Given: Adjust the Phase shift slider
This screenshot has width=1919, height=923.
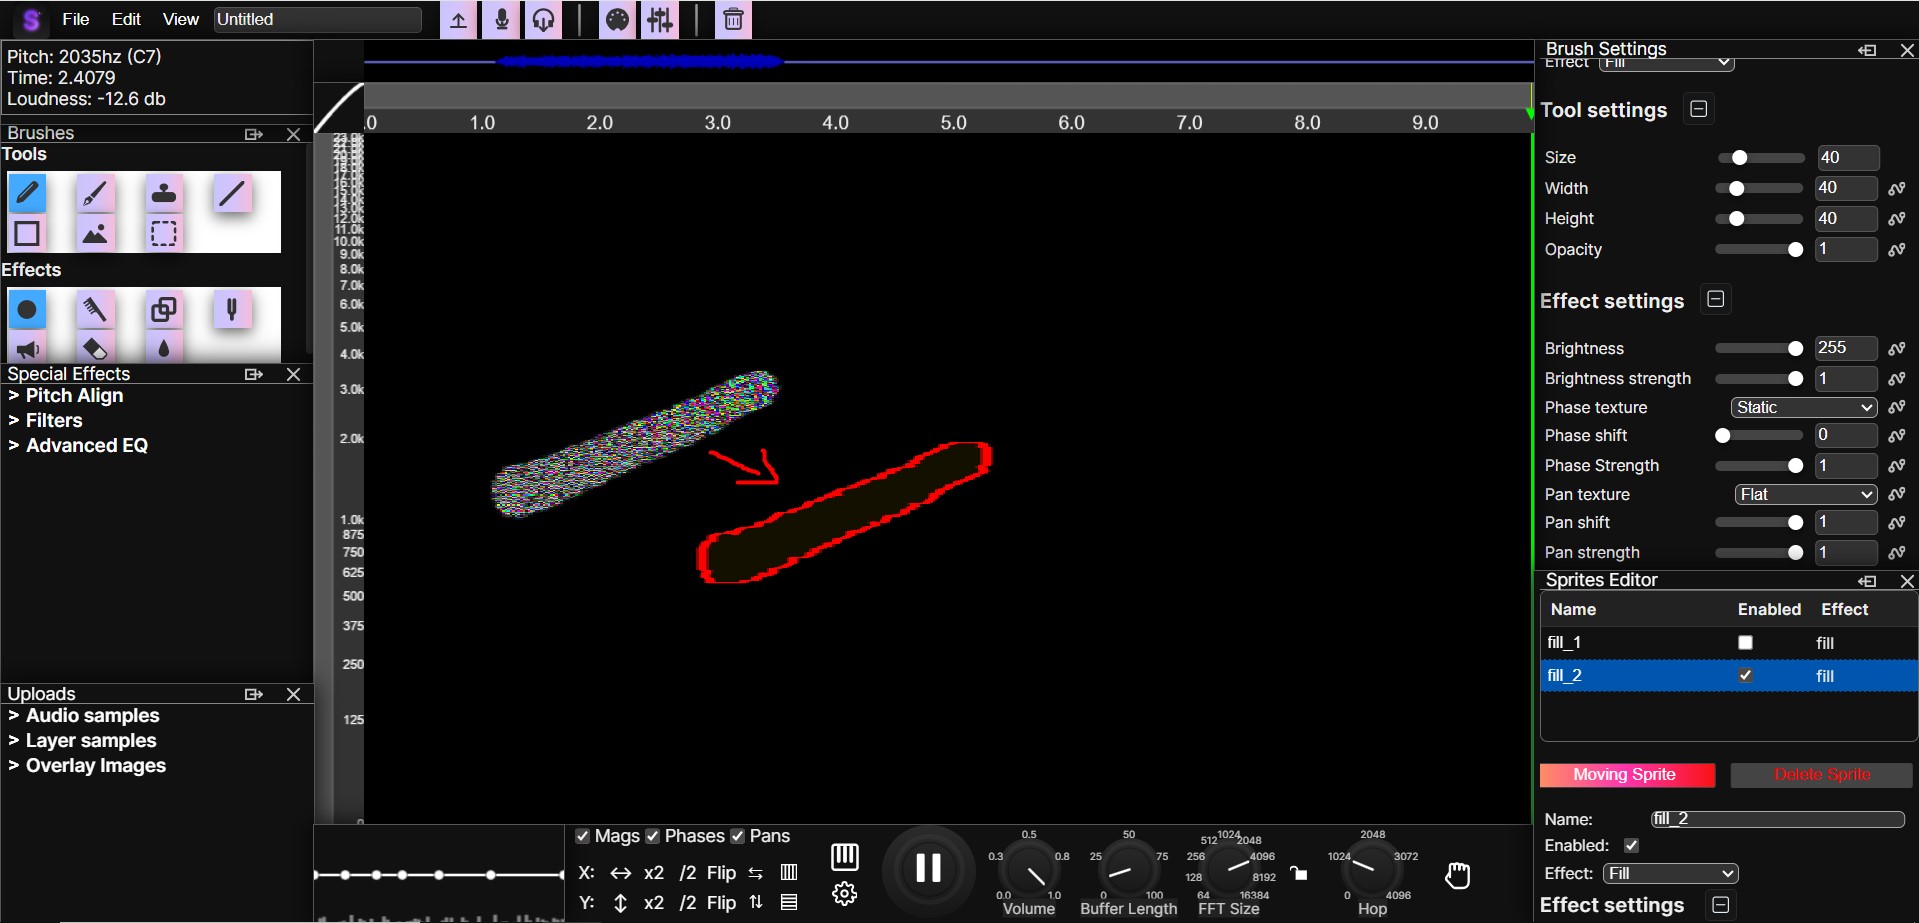Looking at the screenshot, I should click(1759, 436).
